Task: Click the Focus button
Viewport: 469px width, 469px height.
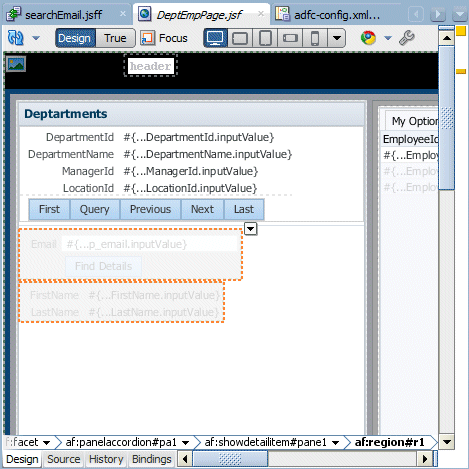Action: [164, 38]
